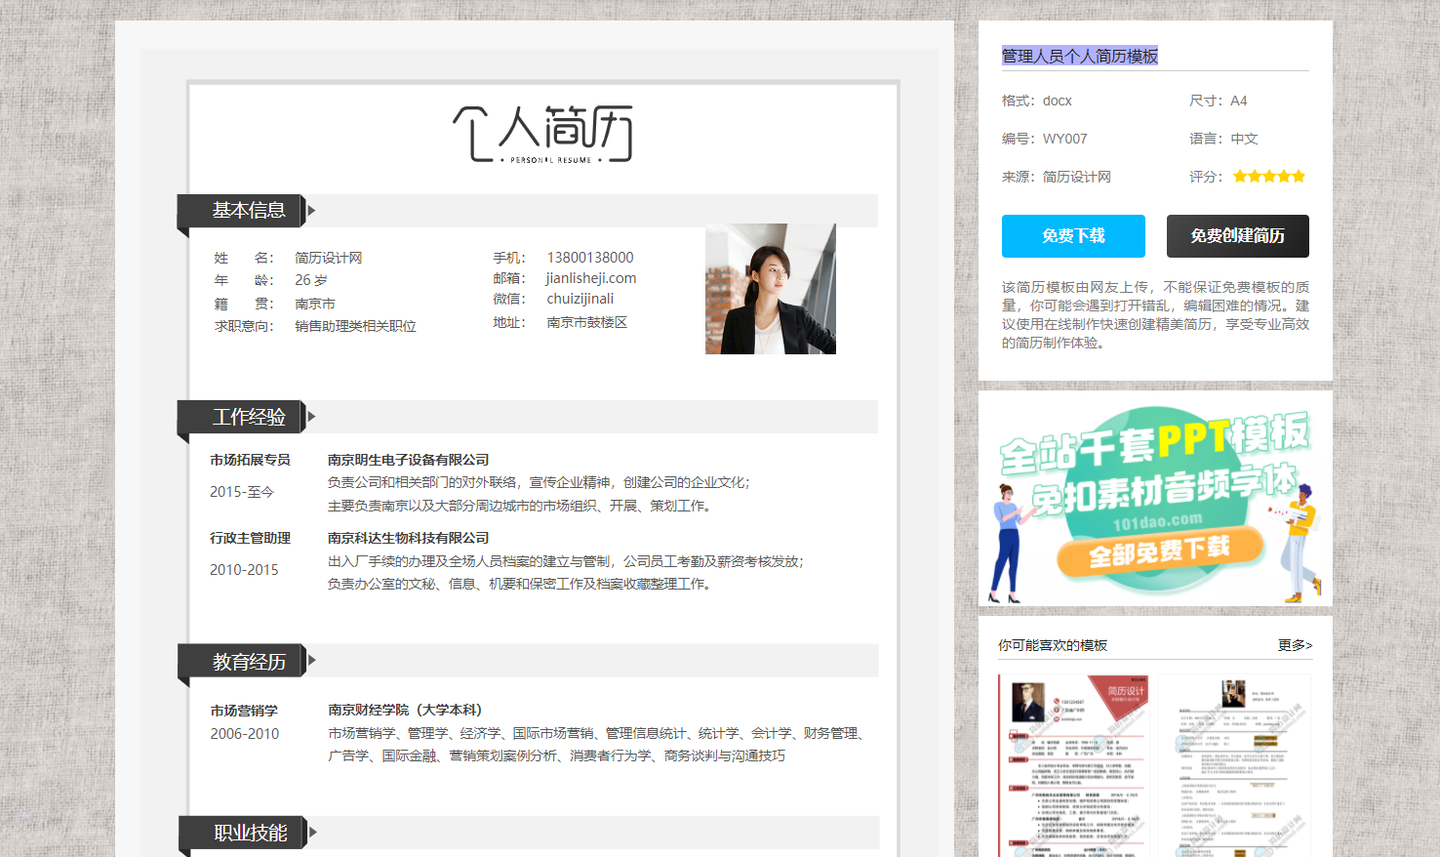Screen dimensions: 1440x857
Task: Click the five-star rating icons
Action: pos(1269,176)
